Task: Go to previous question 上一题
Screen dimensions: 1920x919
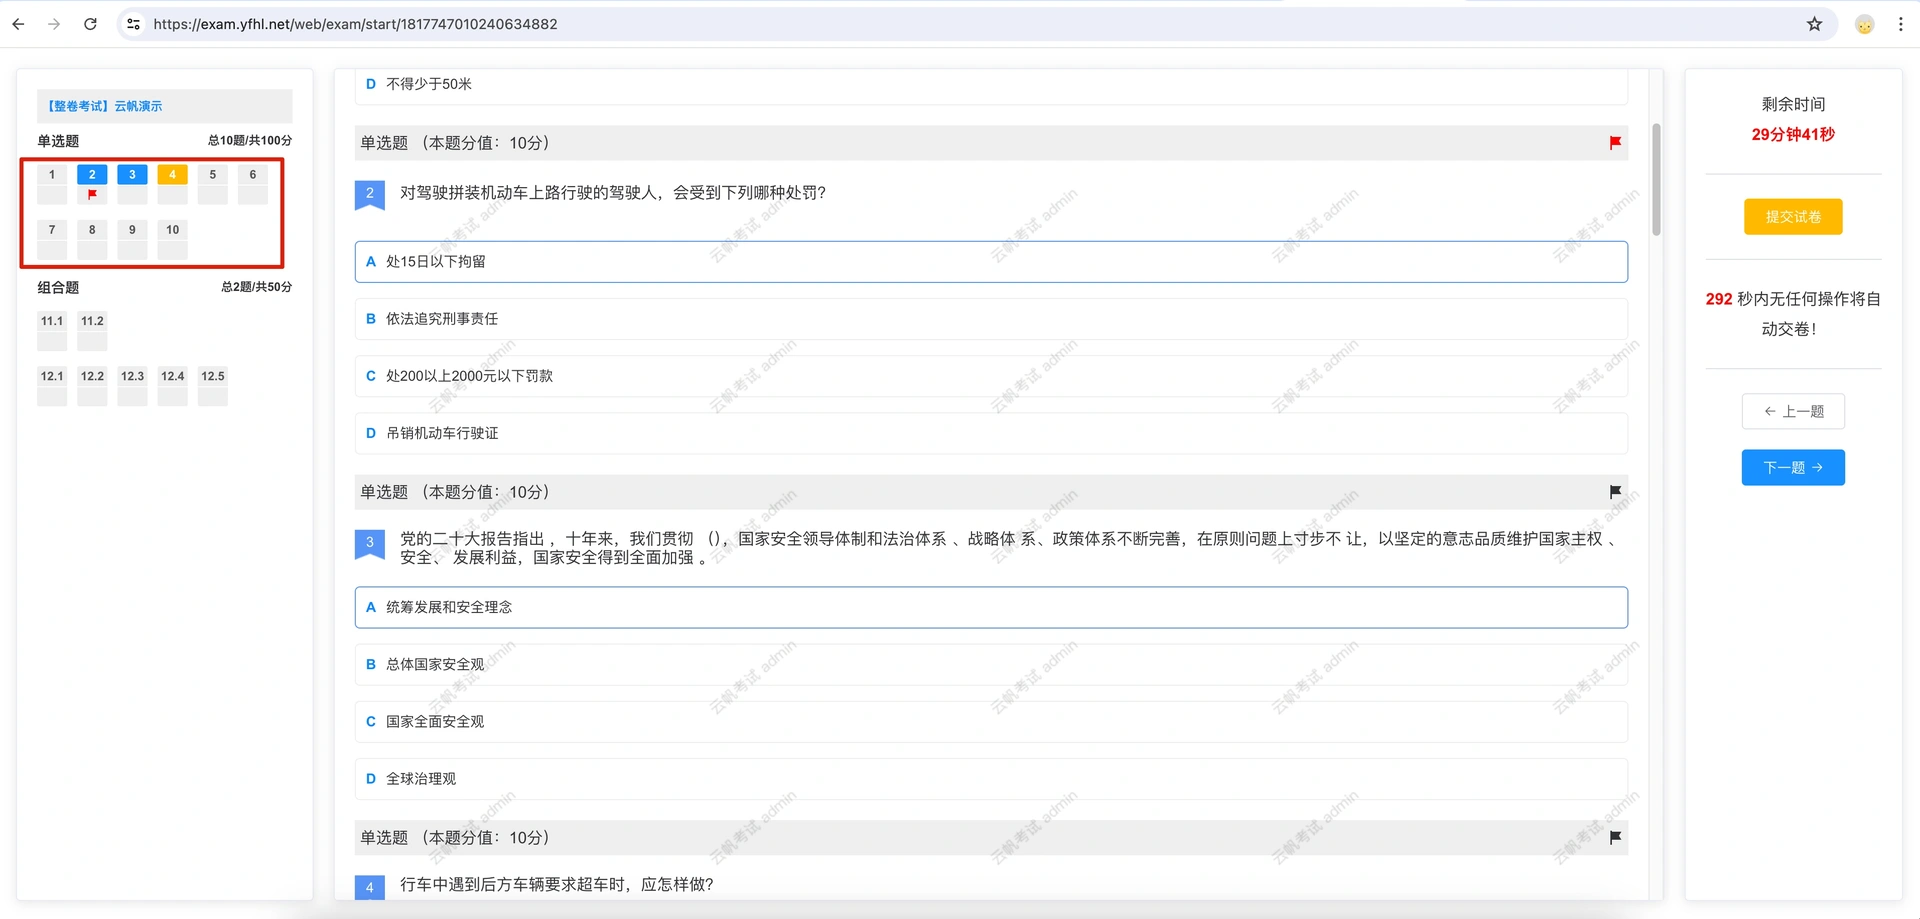Action: 1793,411
